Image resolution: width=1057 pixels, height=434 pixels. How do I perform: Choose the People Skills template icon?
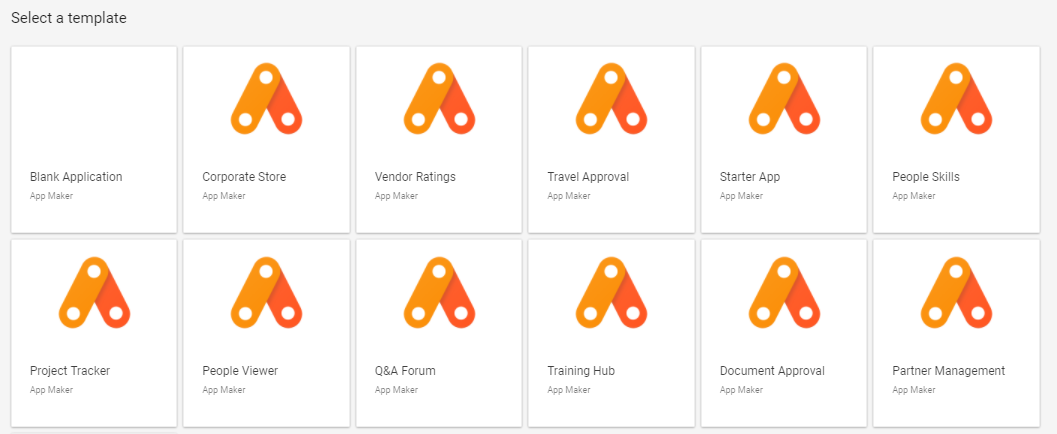point(956,100)
